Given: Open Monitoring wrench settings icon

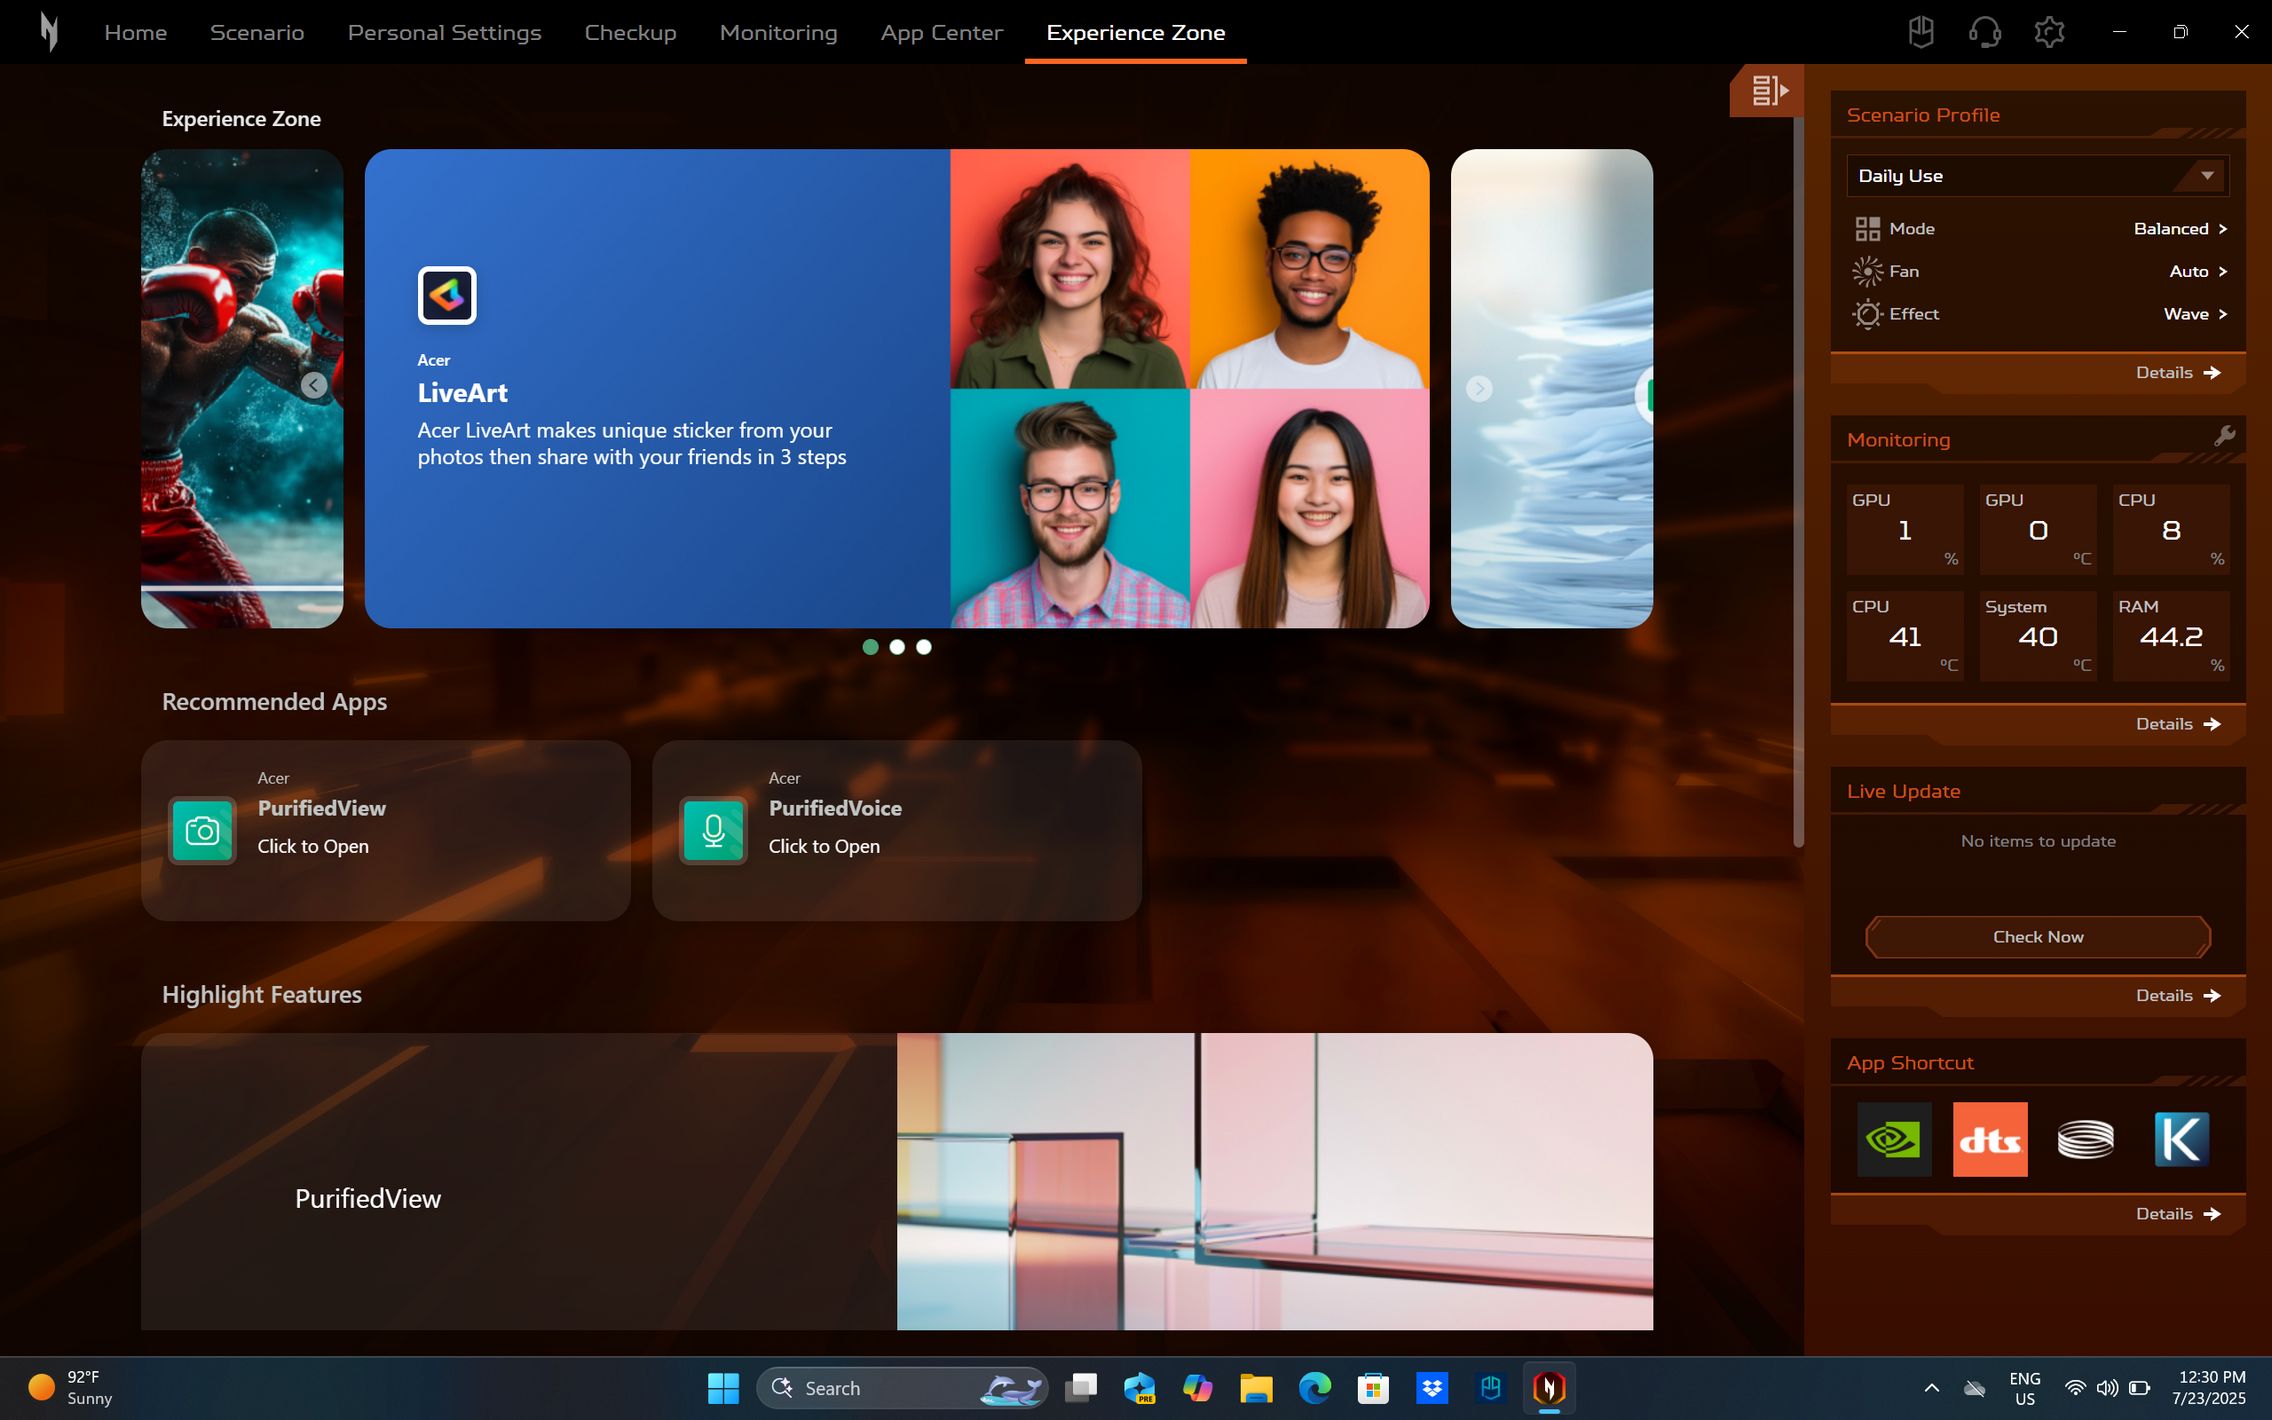Looking at the screenshot, I should pos(2224,435).
